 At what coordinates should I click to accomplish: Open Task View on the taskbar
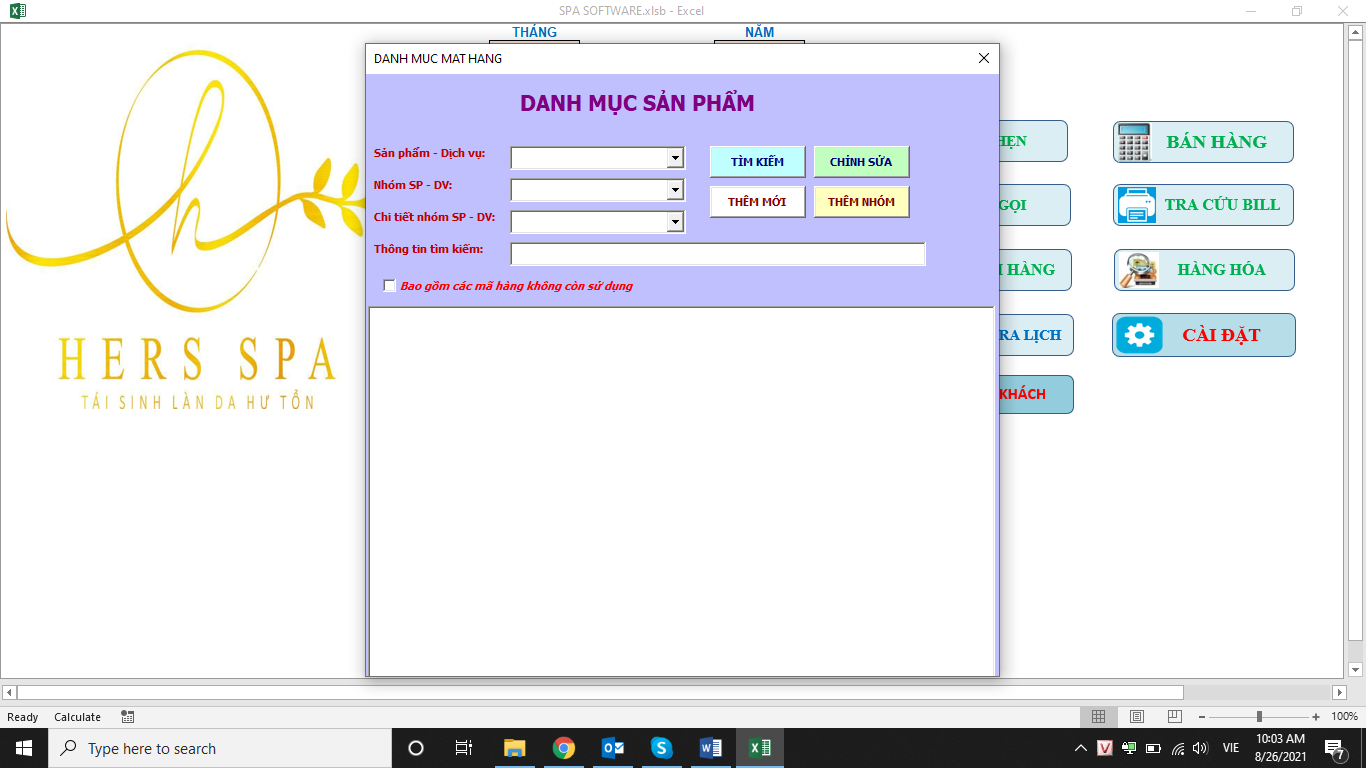464,748
